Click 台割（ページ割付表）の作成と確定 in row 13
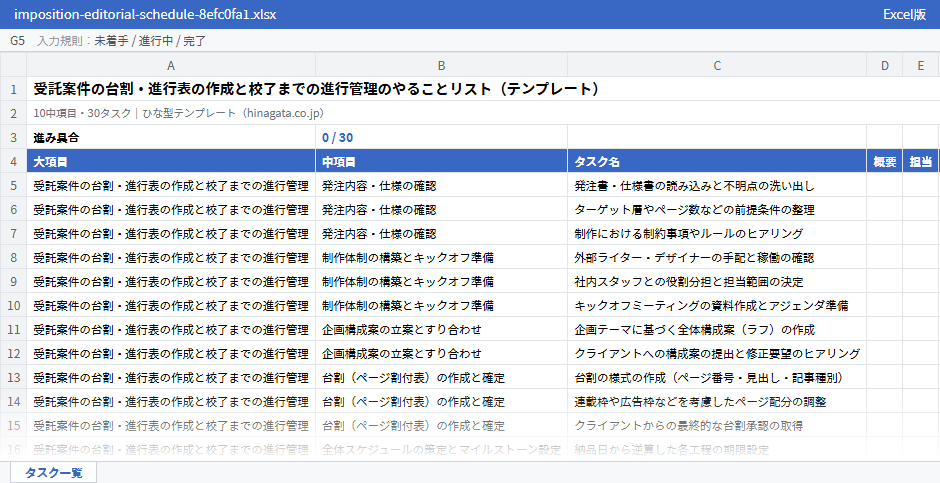Viewport: 940px width, 483px height. [441, 378]
